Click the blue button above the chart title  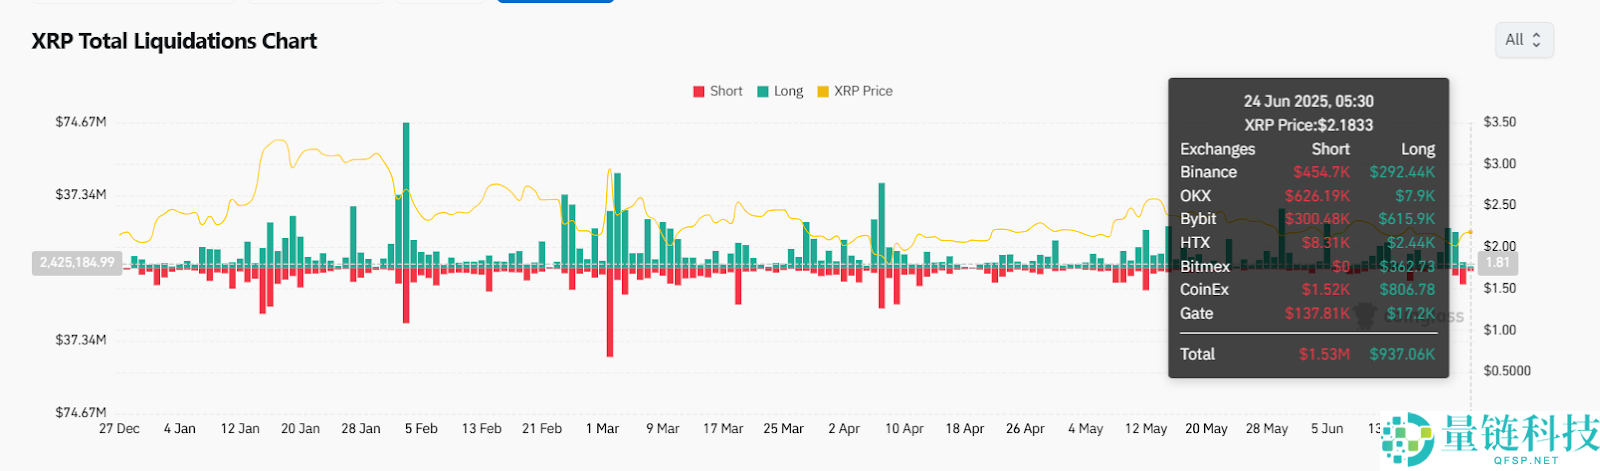(555, 1)
